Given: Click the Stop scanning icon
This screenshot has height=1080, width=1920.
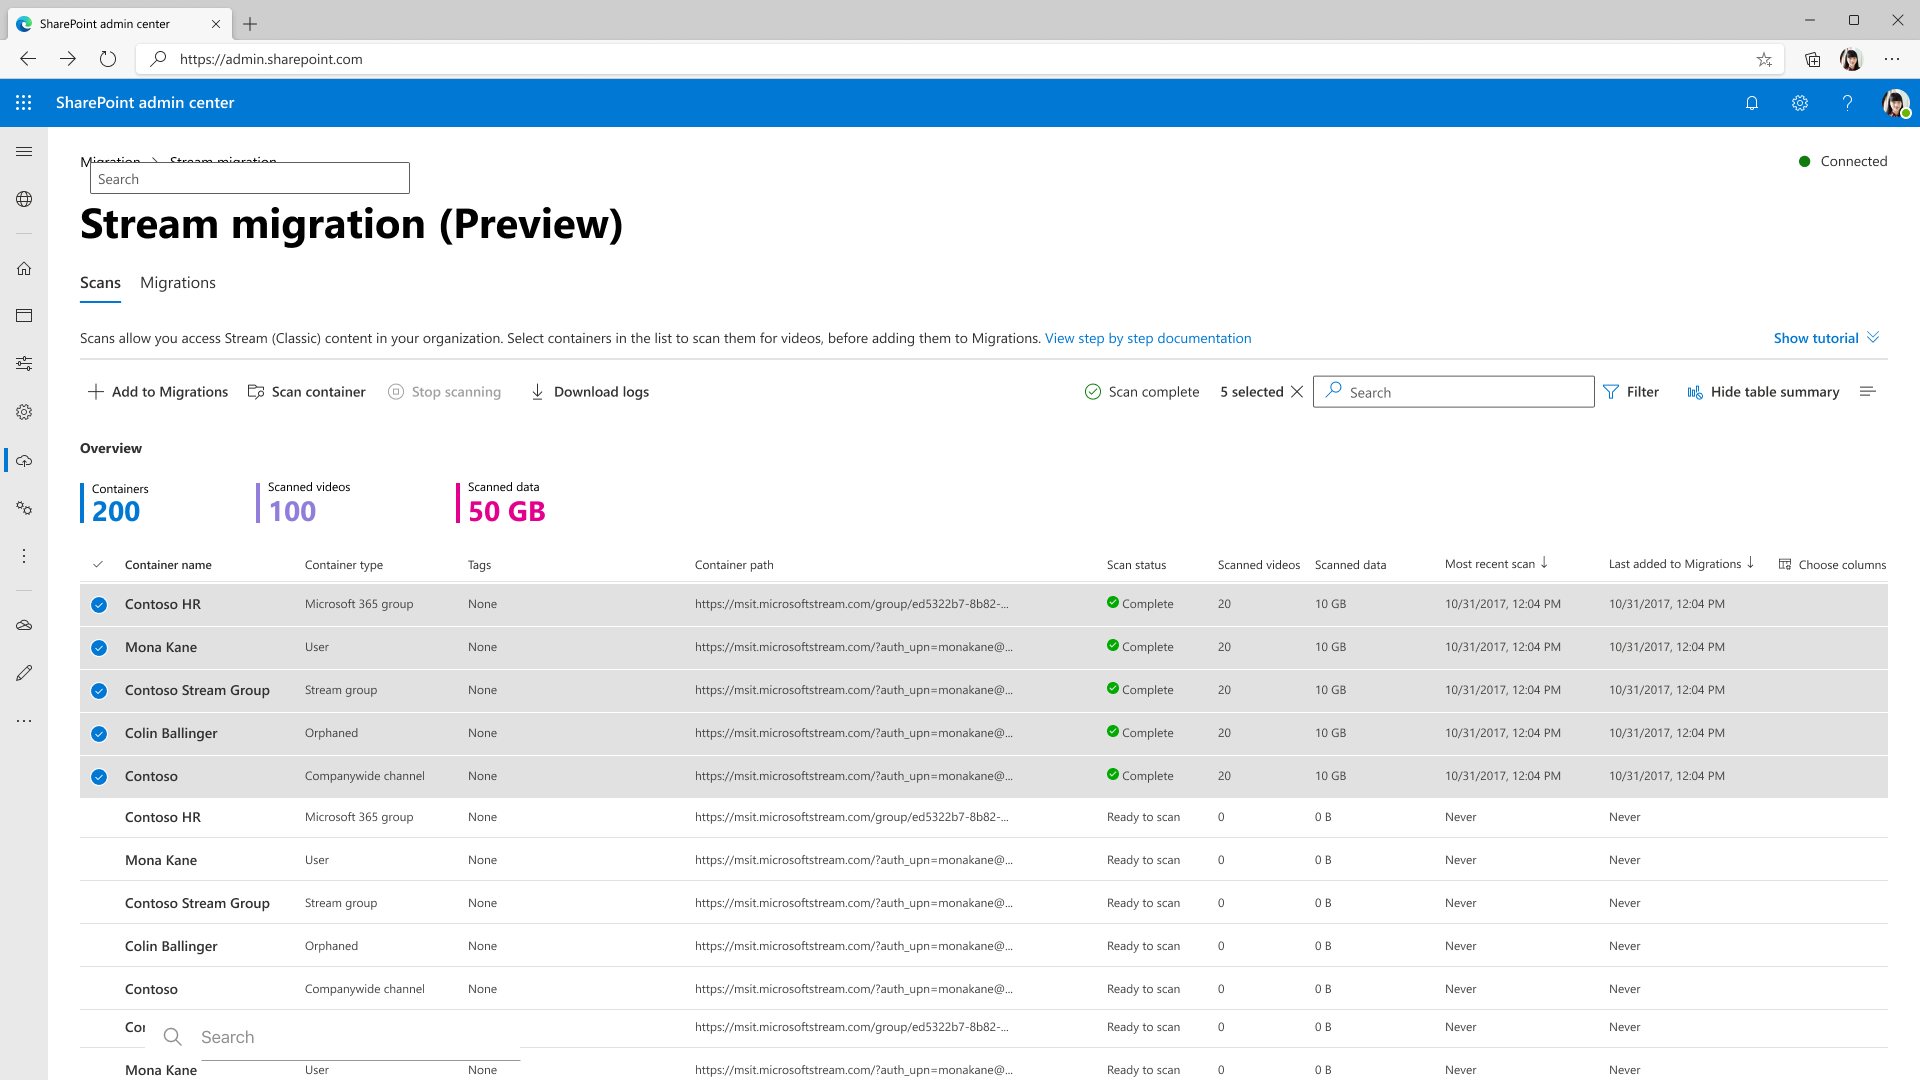Looking at the screenshot, I should click(396, 392).
